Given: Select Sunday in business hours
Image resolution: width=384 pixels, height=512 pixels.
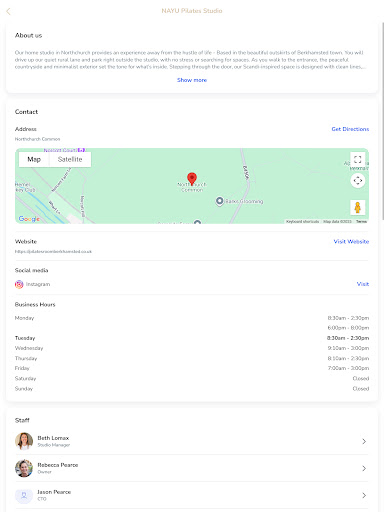Looking at the screenshot, I should [x=24, y=389].
